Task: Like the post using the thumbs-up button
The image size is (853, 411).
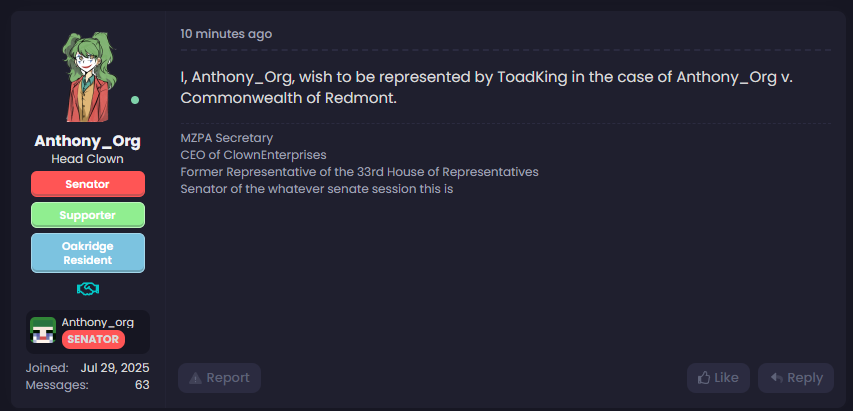Action: (x=718, y=378)
